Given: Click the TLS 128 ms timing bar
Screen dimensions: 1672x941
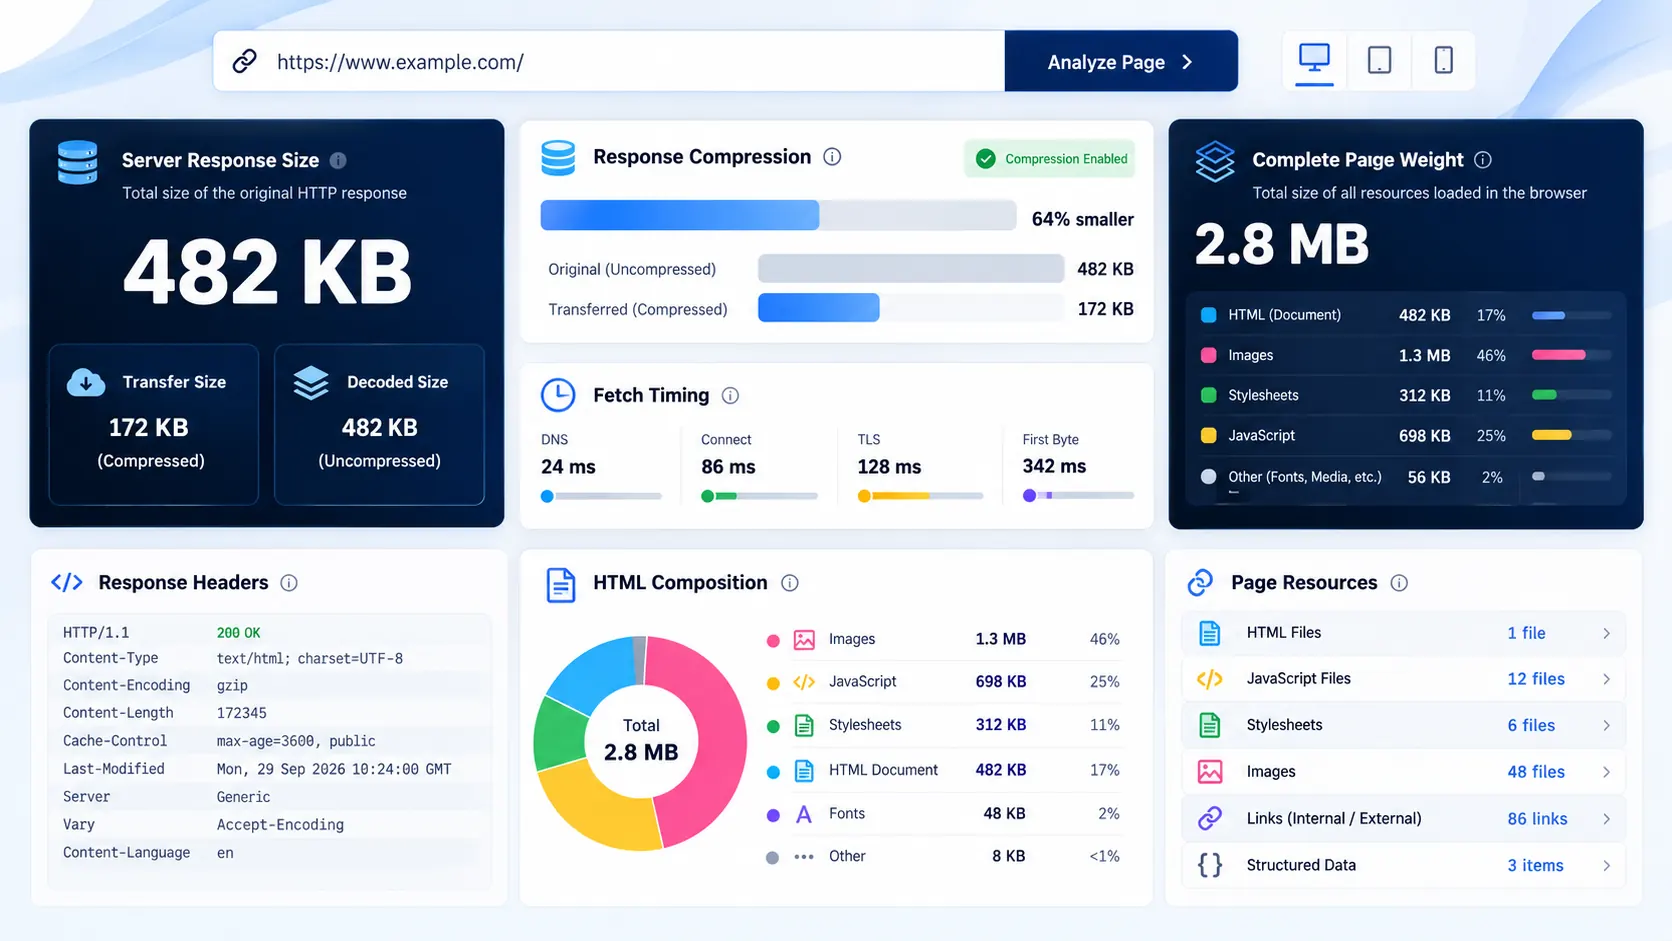Looking at the screenshot, I should pos(920,496).
